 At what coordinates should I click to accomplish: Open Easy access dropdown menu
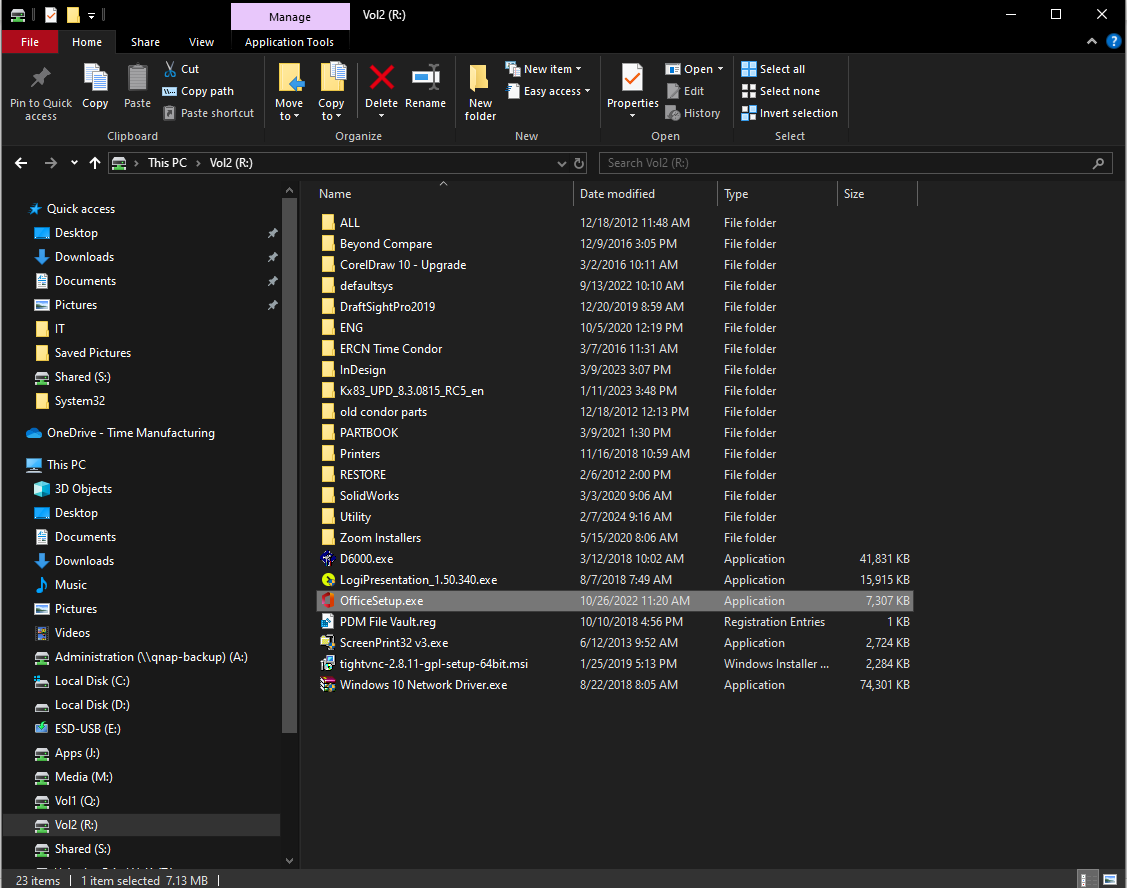pyautogui.click(x=548, y=91)
